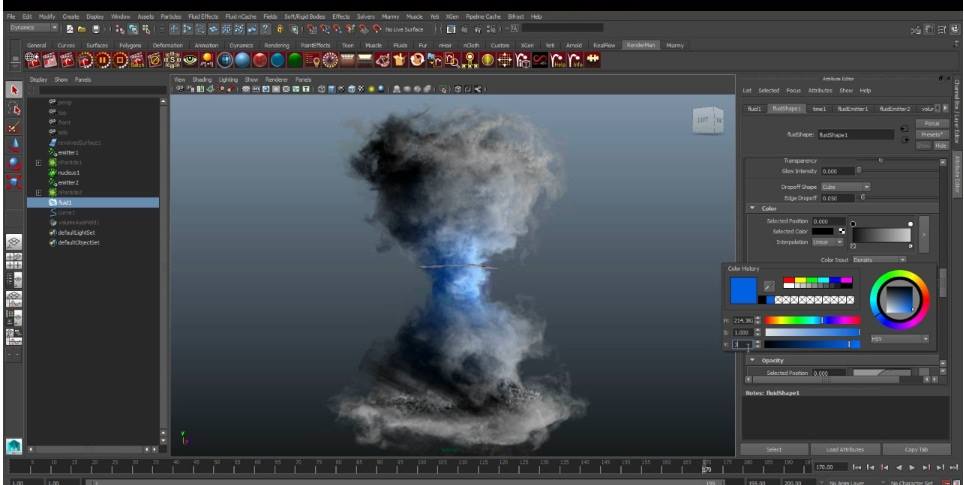Choose the Lasso Select tool
964x485 pixels.
tap(14, 109)
